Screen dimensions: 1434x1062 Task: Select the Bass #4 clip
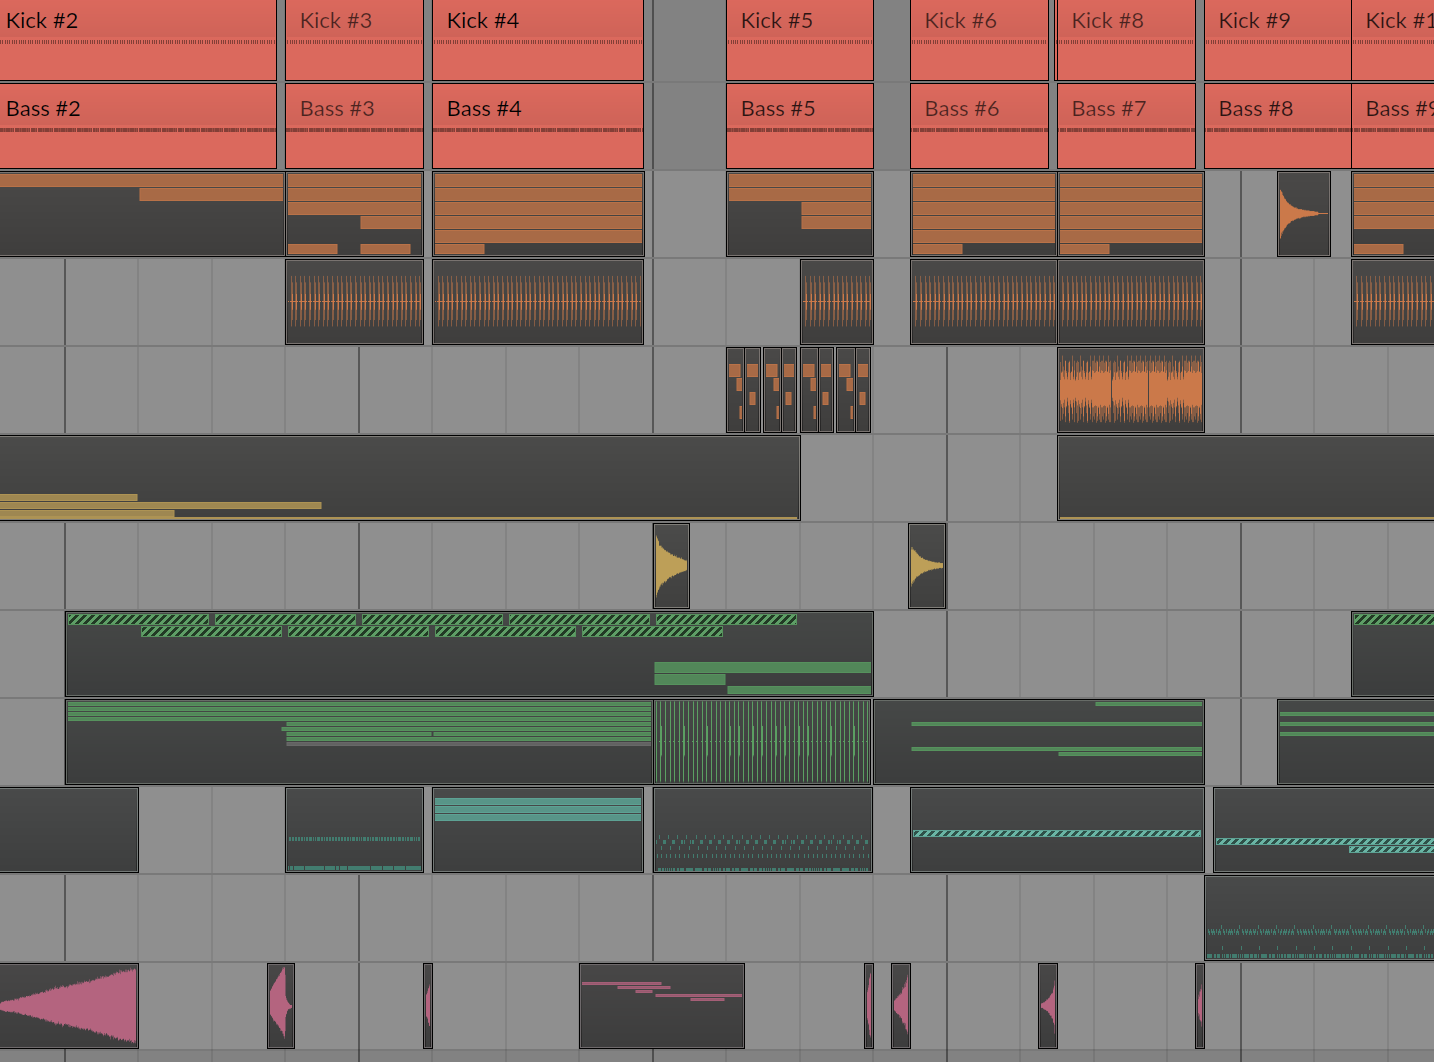[x=538, y=127]
